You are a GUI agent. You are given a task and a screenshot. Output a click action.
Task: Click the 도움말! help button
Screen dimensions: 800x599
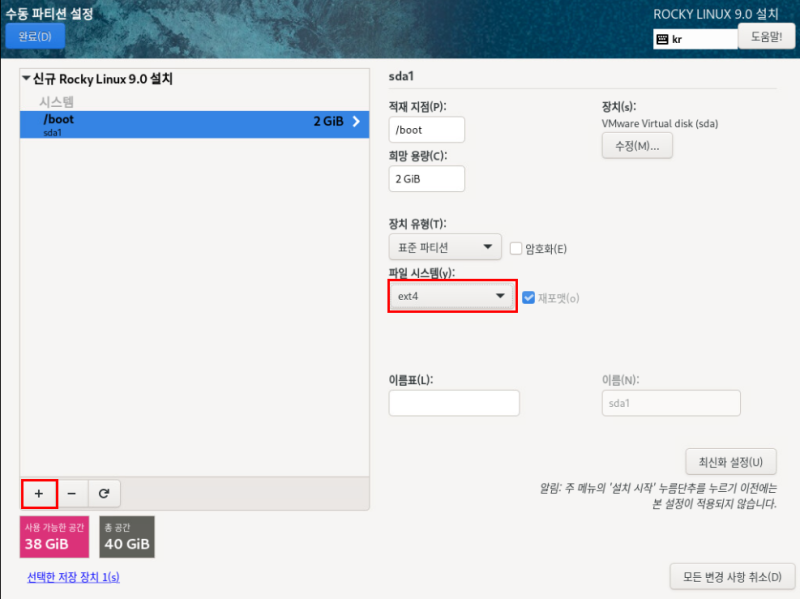766,37
